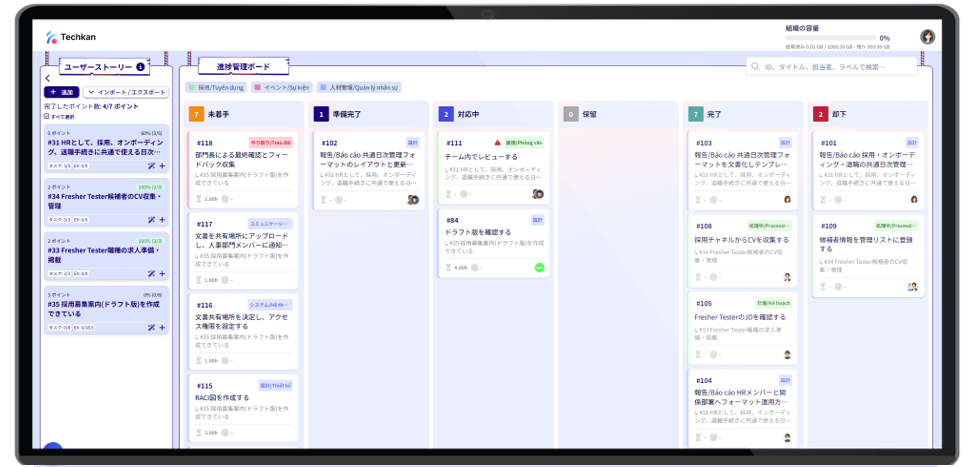970x467 pixels.
Task: Click 保留 column header
Action: [x=617, y=114]
